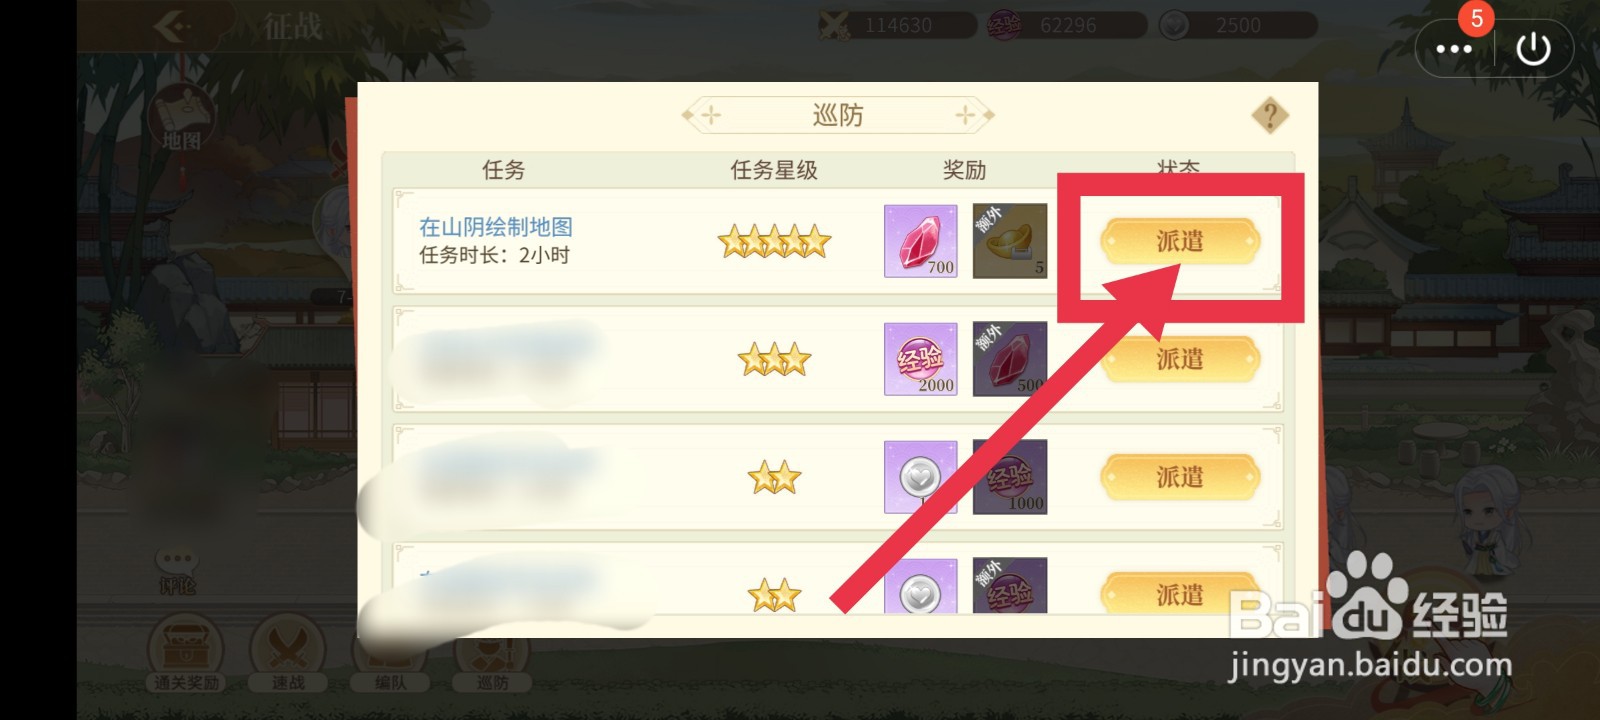Click 派遣 in the third mission row
The image size is (1600, 720).
[x=1180, y=477]
